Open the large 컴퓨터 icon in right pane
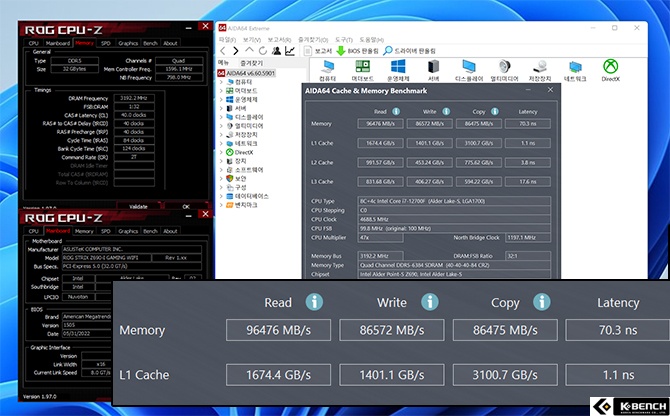The image size is (670, 416). (328, 71)
